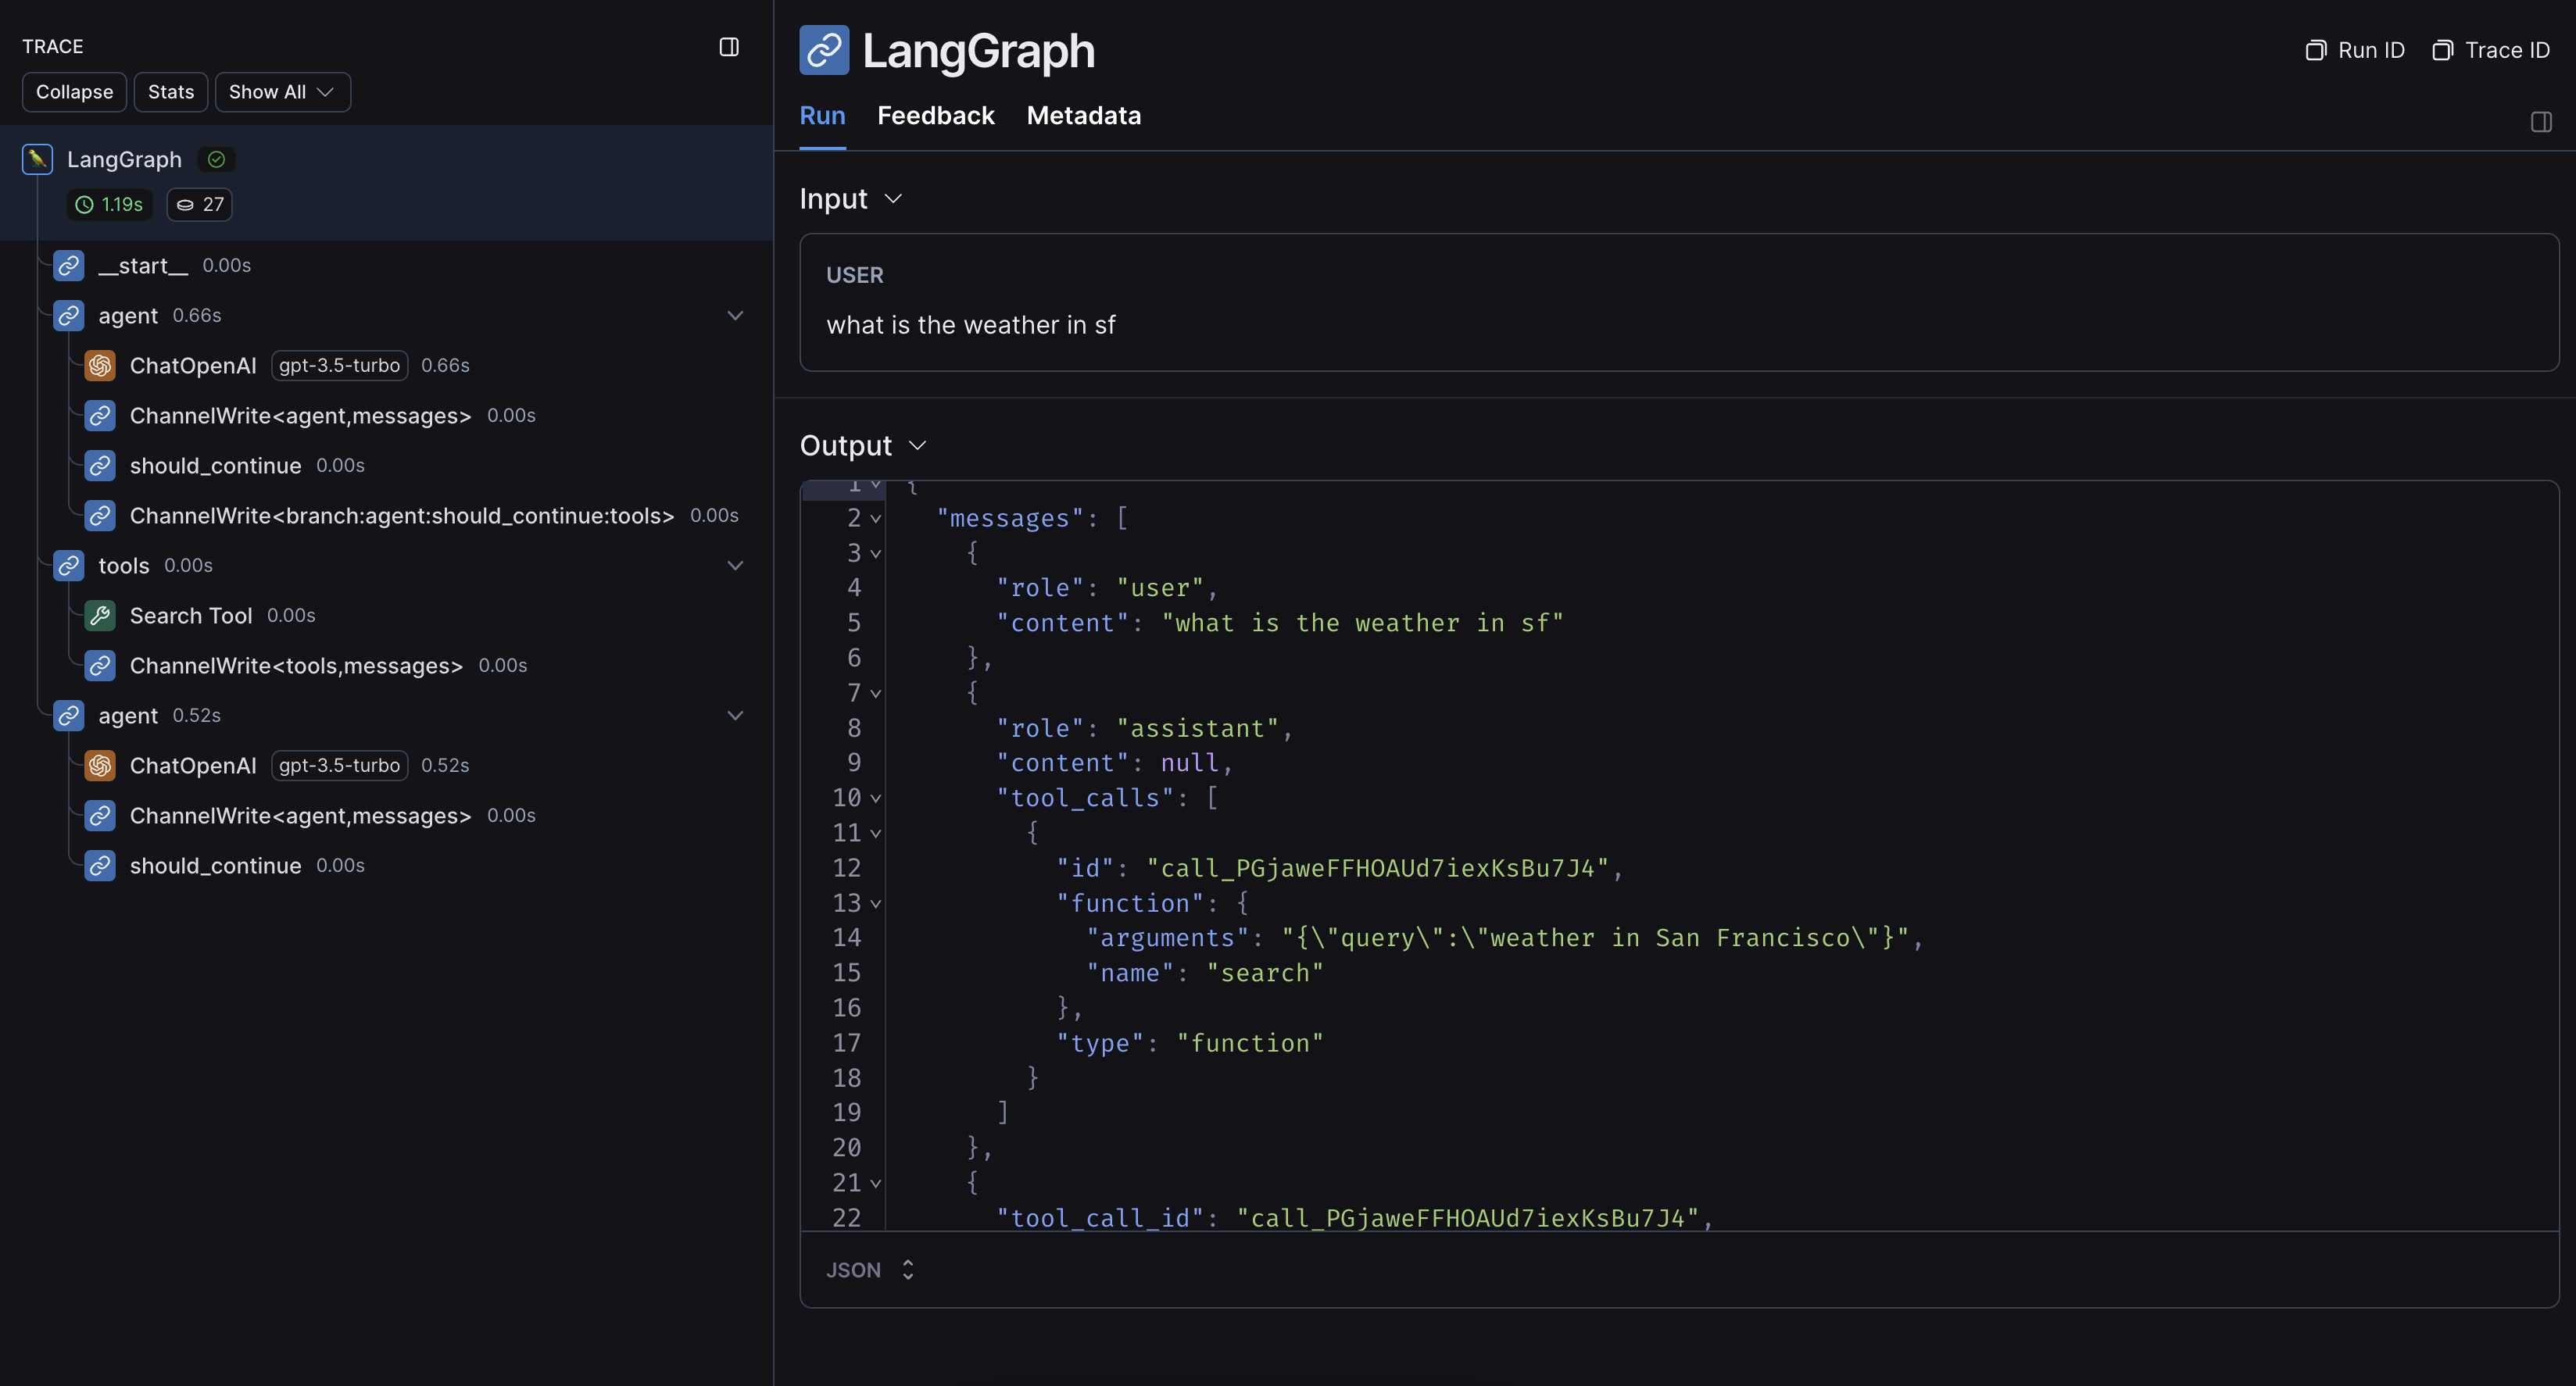The width and height of the screenshot is (2576, 1386).
Task: Toggle the Show All filter dropdown
Action: (281, 91)
